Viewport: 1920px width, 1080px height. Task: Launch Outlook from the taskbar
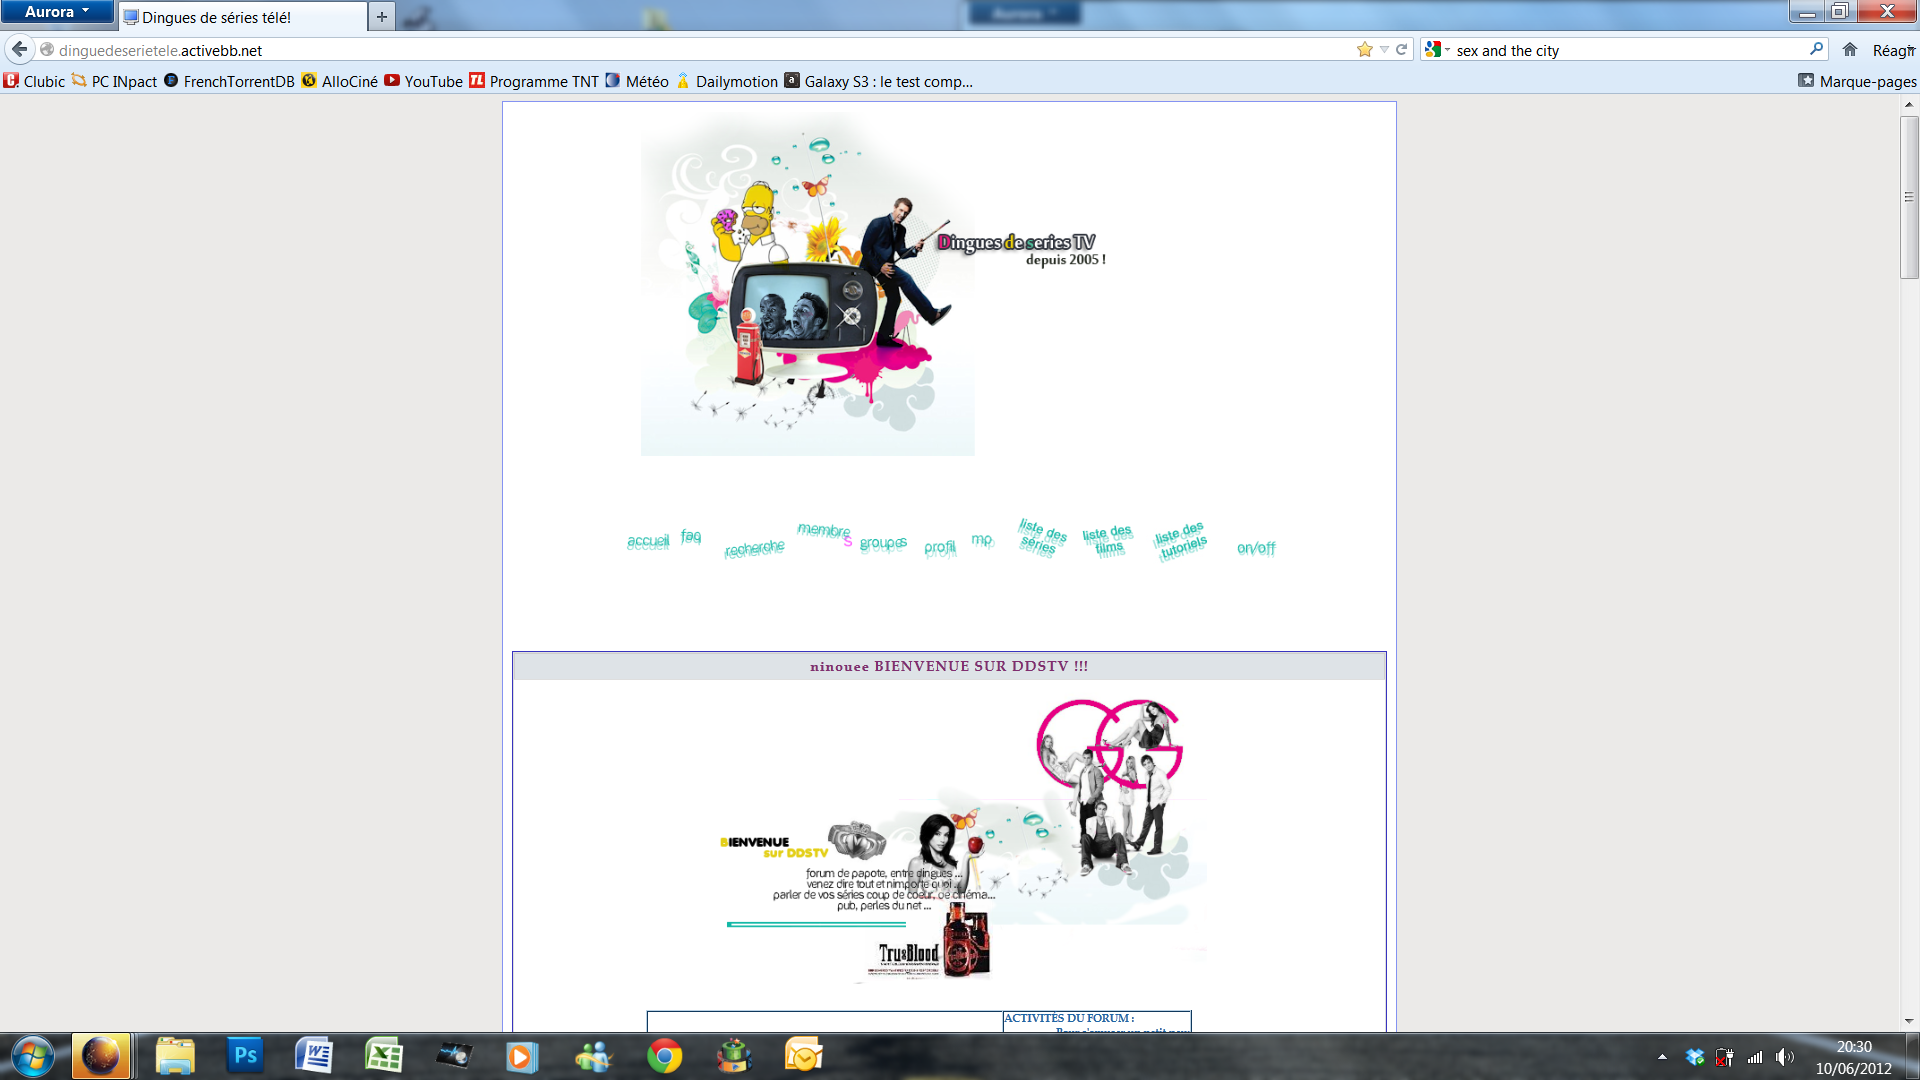pyautogui.click(x=804, y=1056)
